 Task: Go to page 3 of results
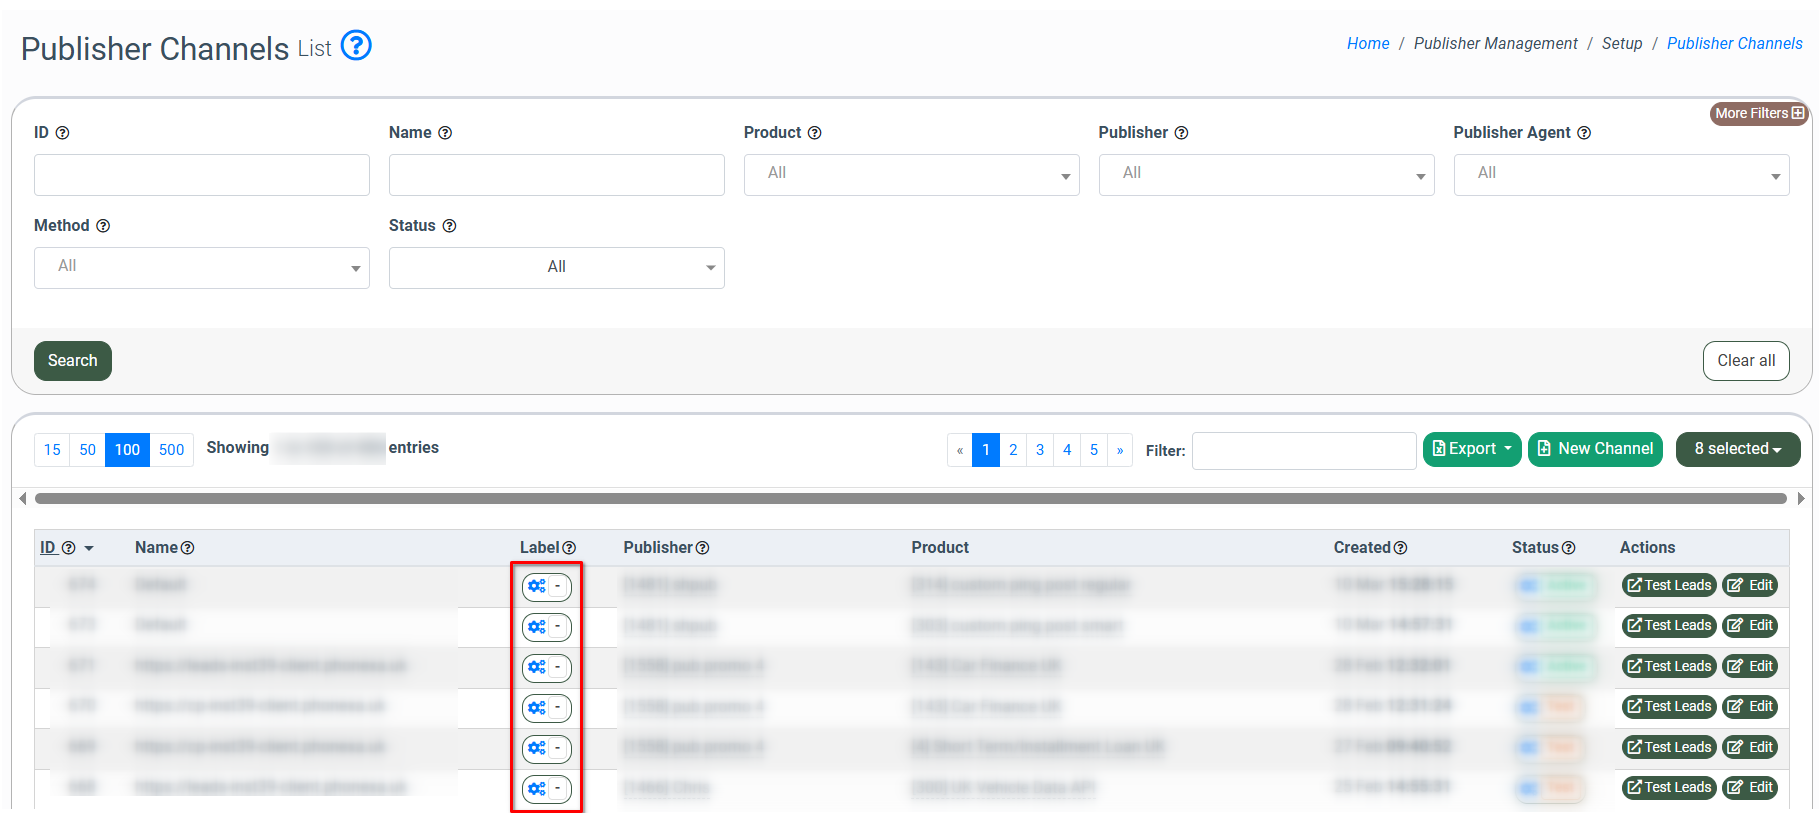click(x=1040, y=450)
